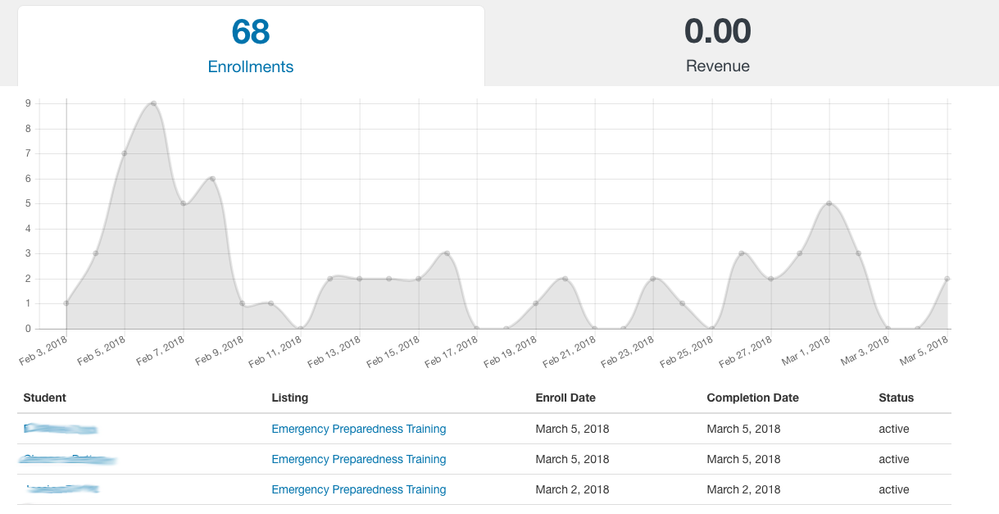Click the chart peak point at 9 enrollments

pyautogui.click(x=153, y=103)
